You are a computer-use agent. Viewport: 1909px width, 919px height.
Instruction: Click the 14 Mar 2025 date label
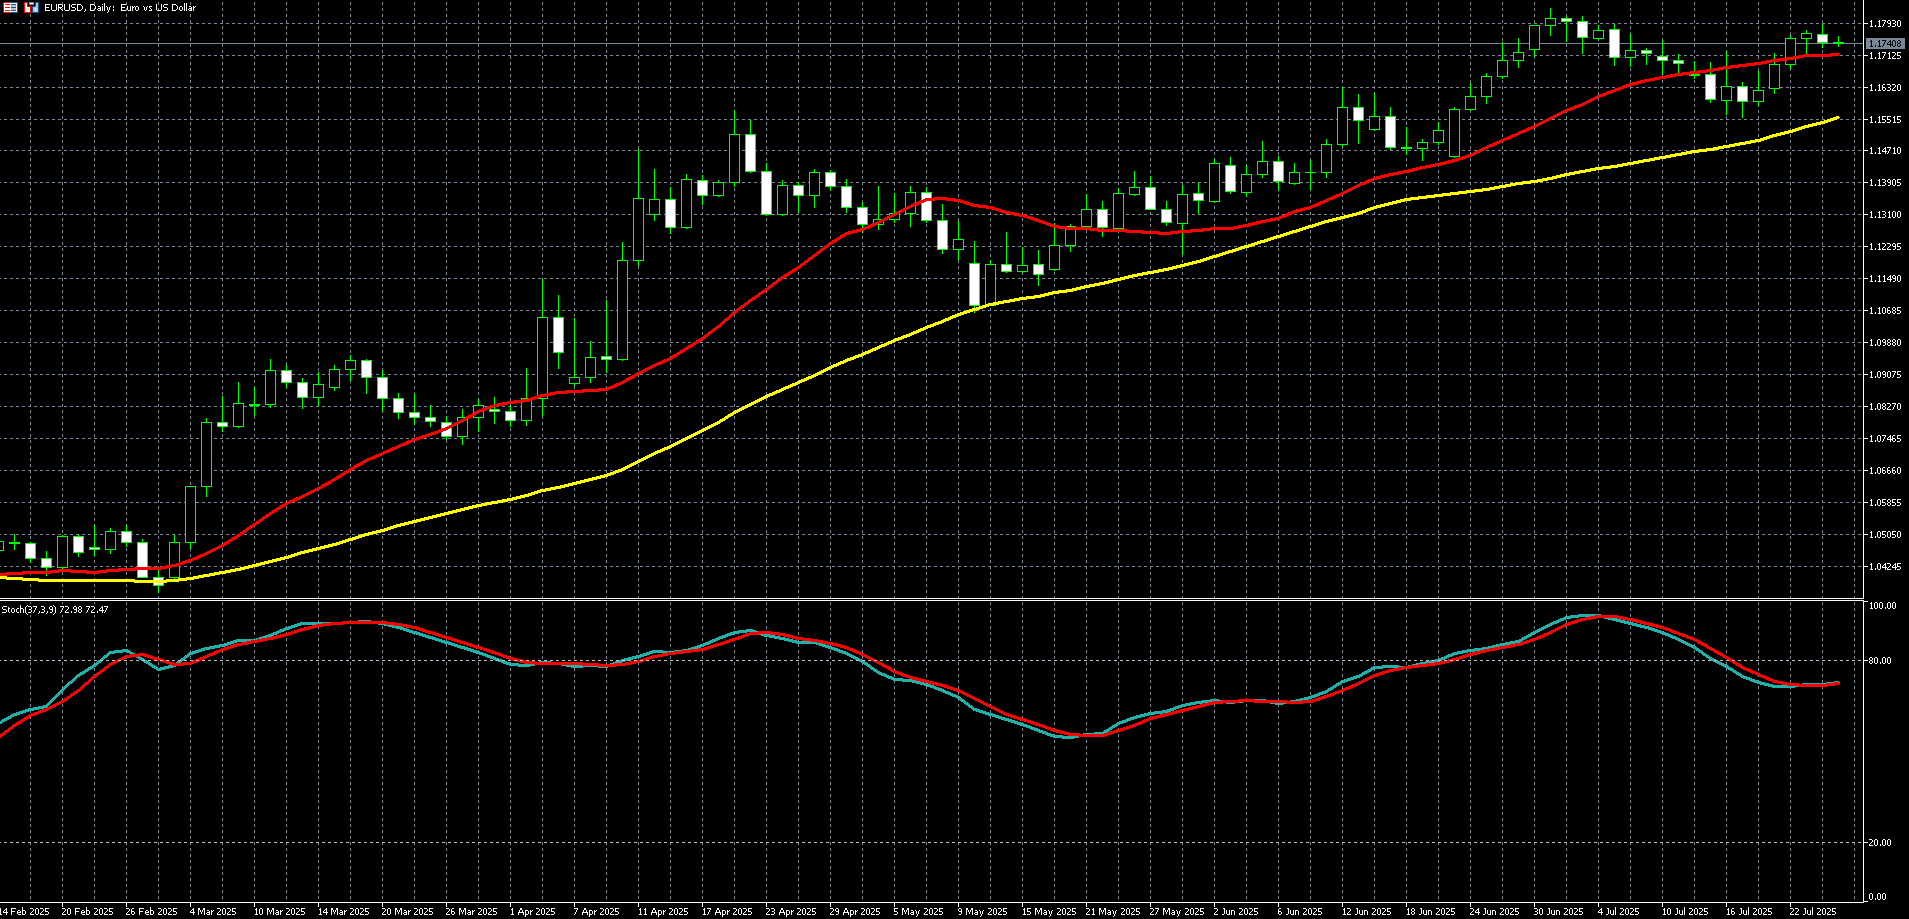(x=343, y=912)
